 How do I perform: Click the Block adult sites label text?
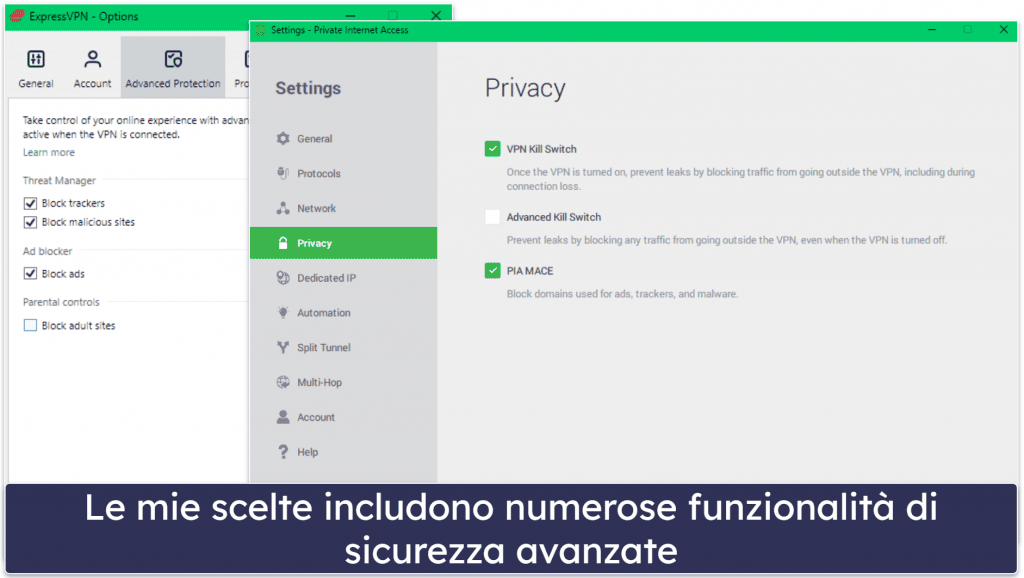[78, 325]
